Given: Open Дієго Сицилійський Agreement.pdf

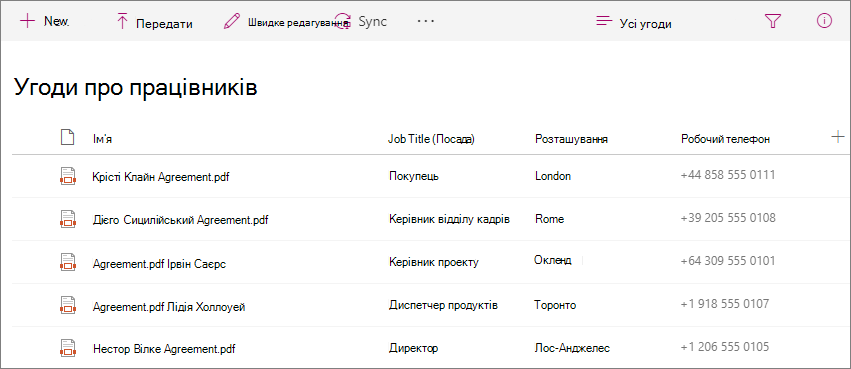Looking at the screenshot, I should pos(181,220).
